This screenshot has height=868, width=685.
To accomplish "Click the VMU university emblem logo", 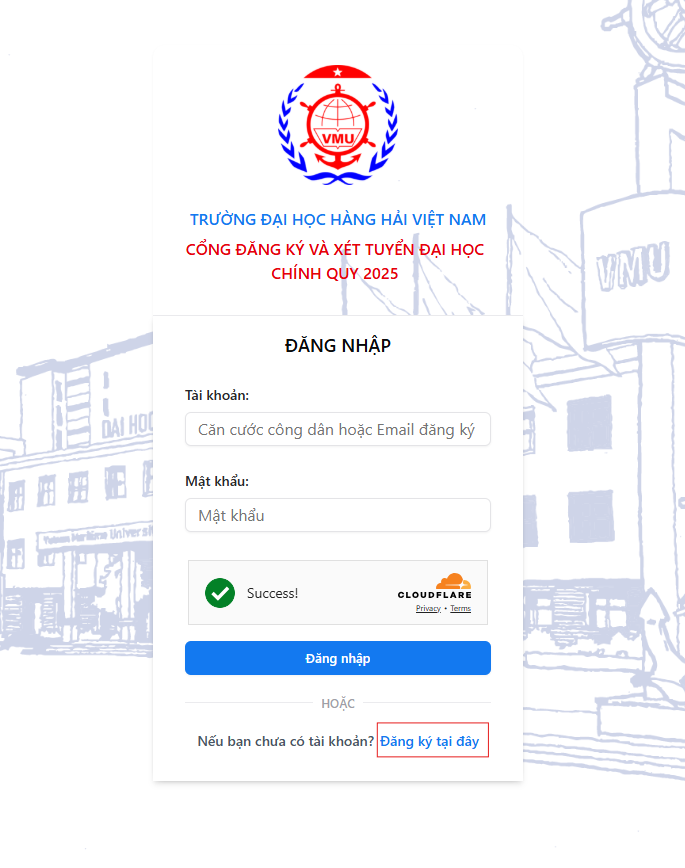I will tap(338, 125).
